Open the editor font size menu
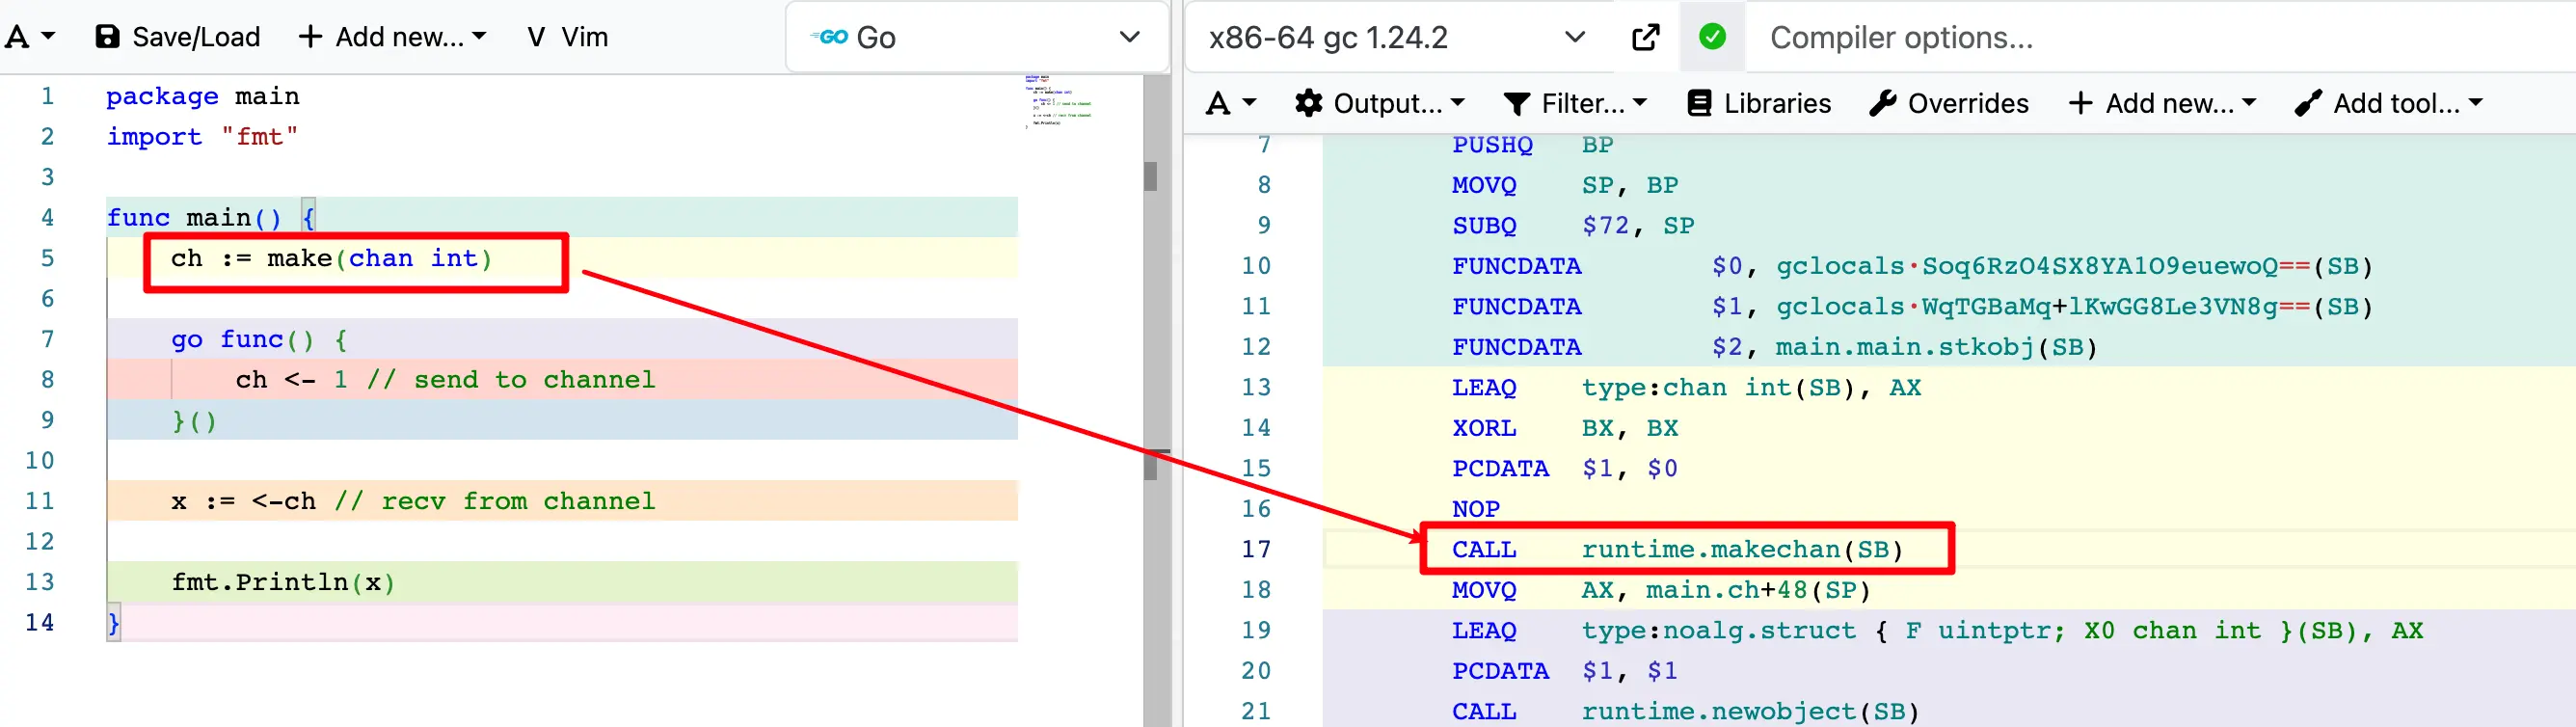 (30, 37)
